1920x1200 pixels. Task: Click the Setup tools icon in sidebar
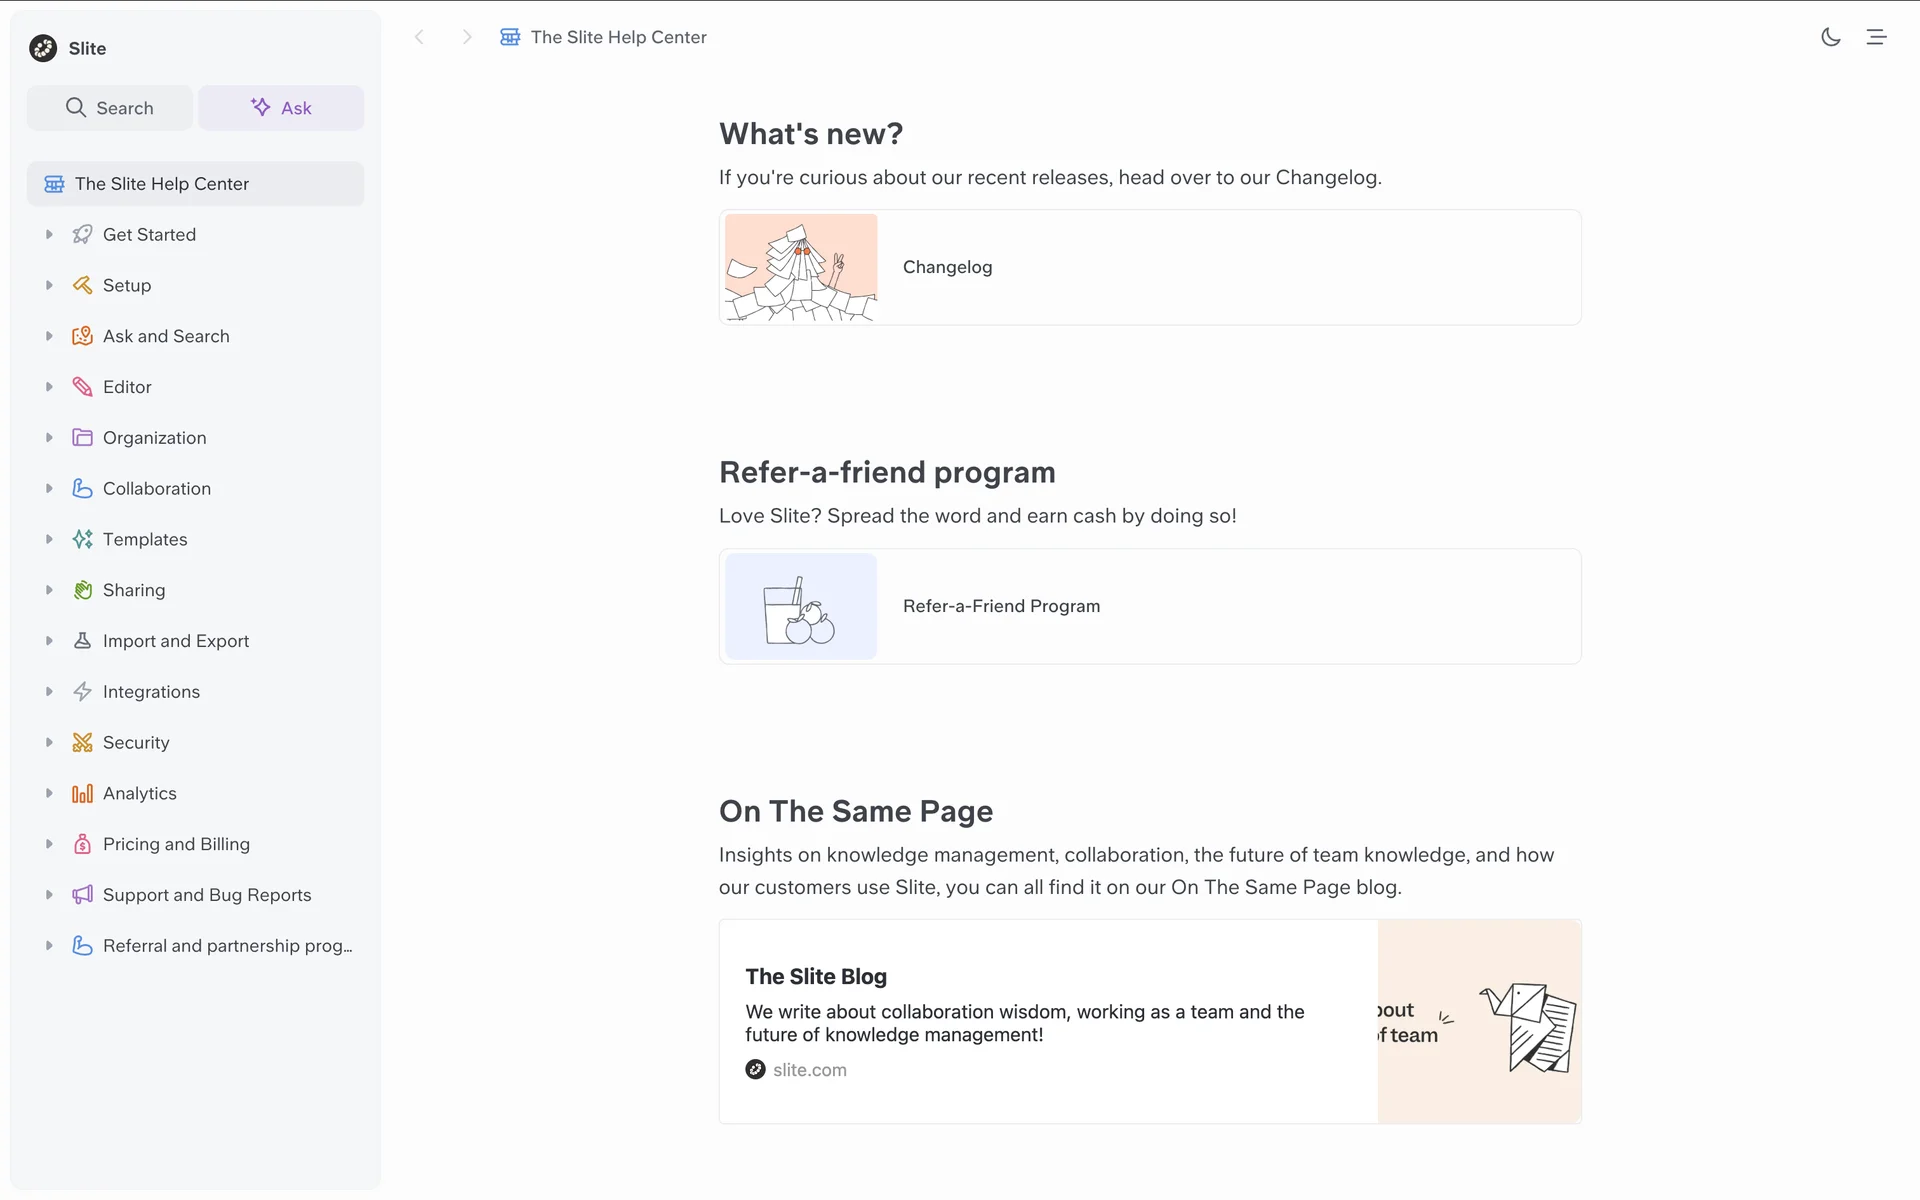pos(82,285)
